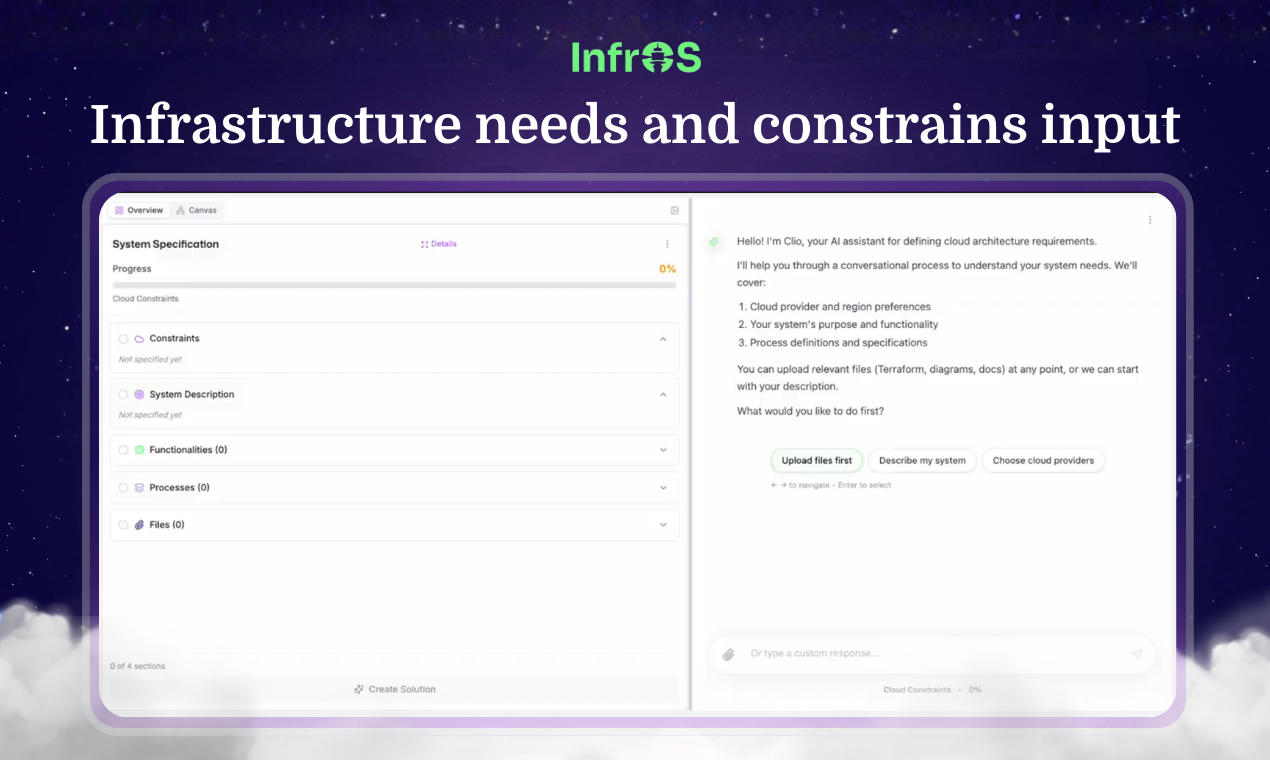
Task: Mark the Constraints section checkbox
Action: coord(123,339)
